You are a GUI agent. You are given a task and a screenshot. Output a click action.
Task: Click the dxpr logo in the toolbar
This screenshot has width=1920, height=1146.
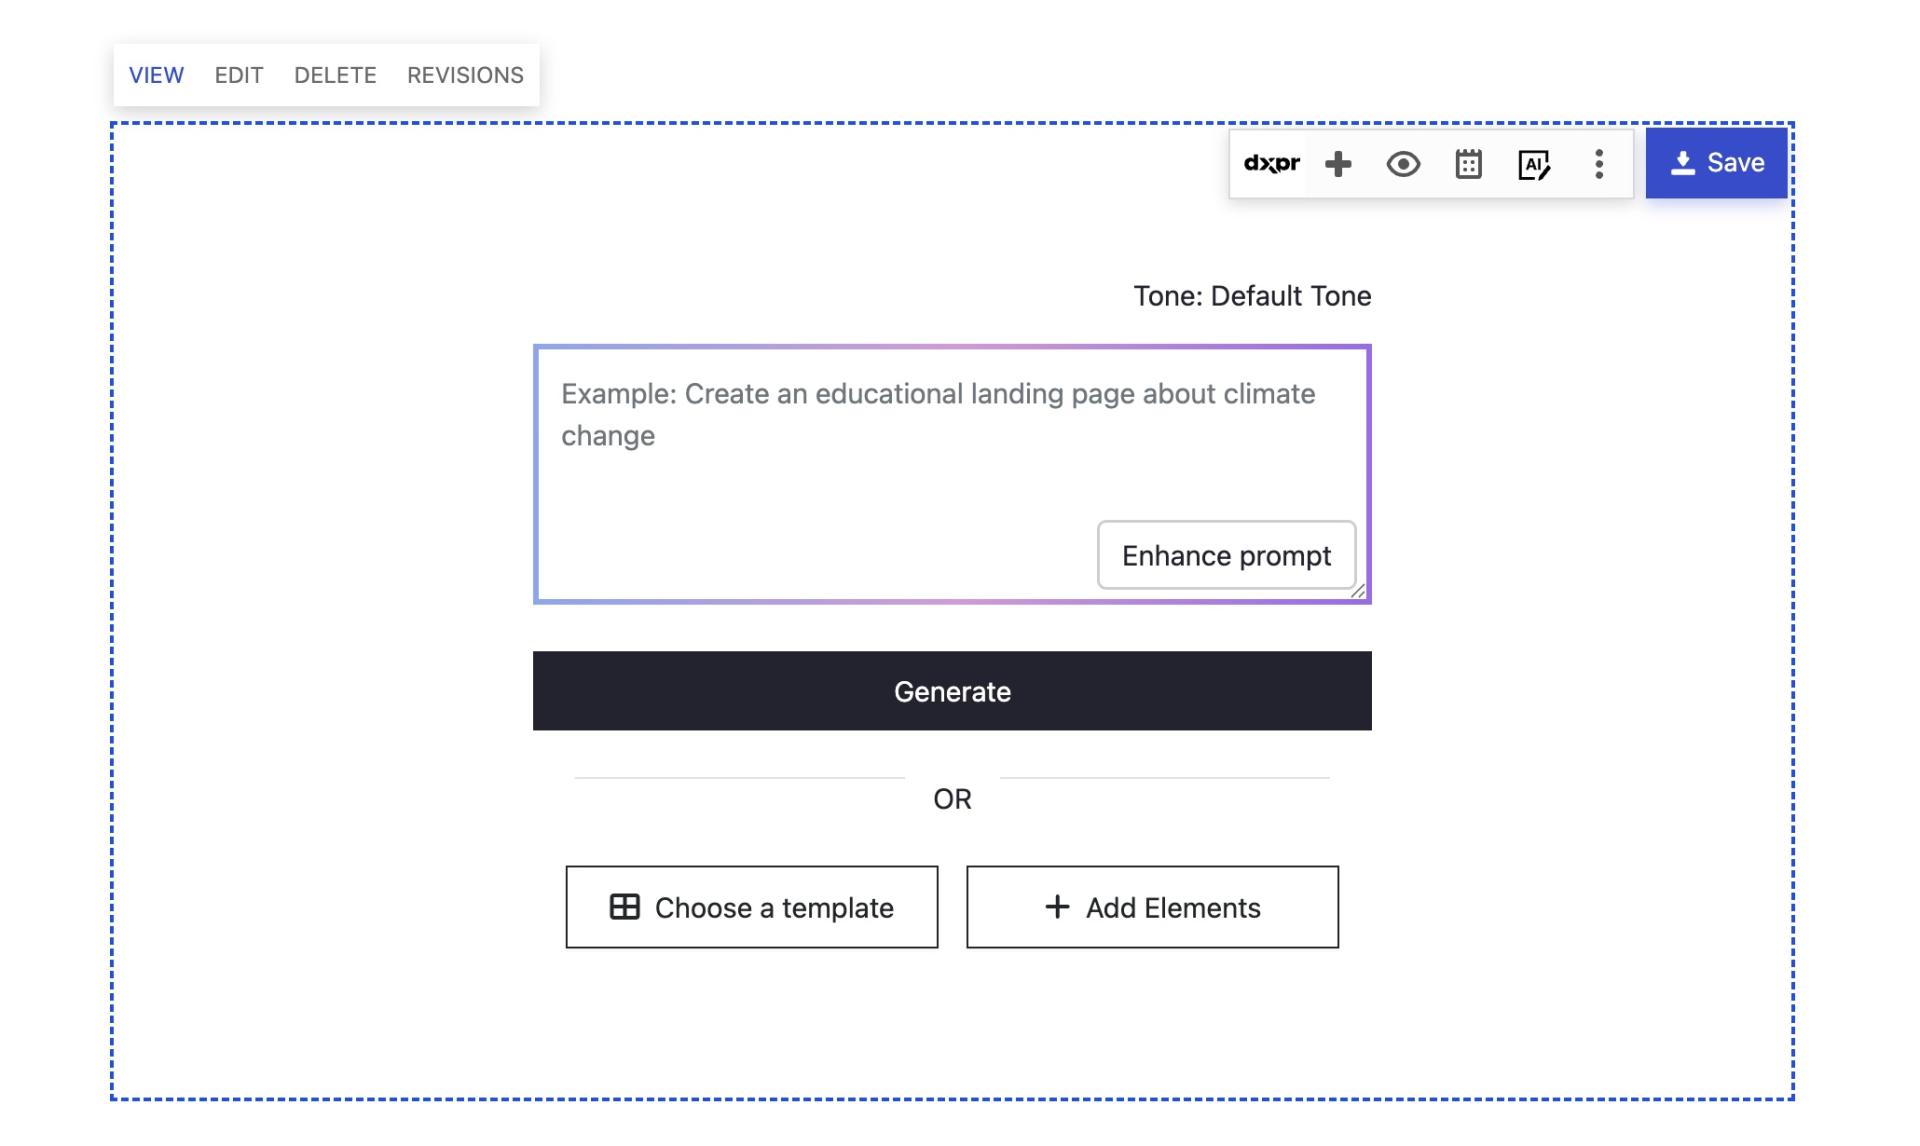pyautogui.click(x=1272, y=163)
